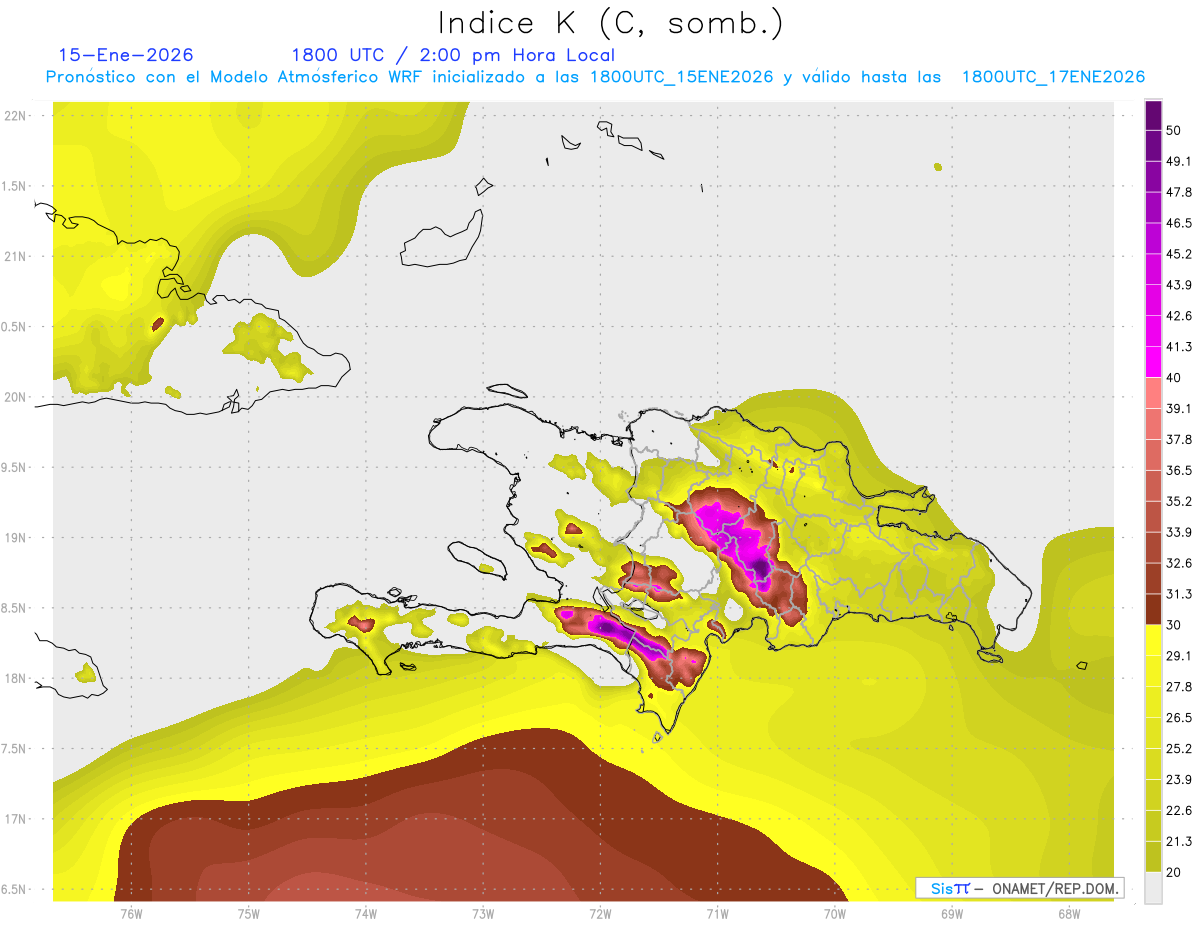Select the latitude axis label "18N"

tap(15, 679)
